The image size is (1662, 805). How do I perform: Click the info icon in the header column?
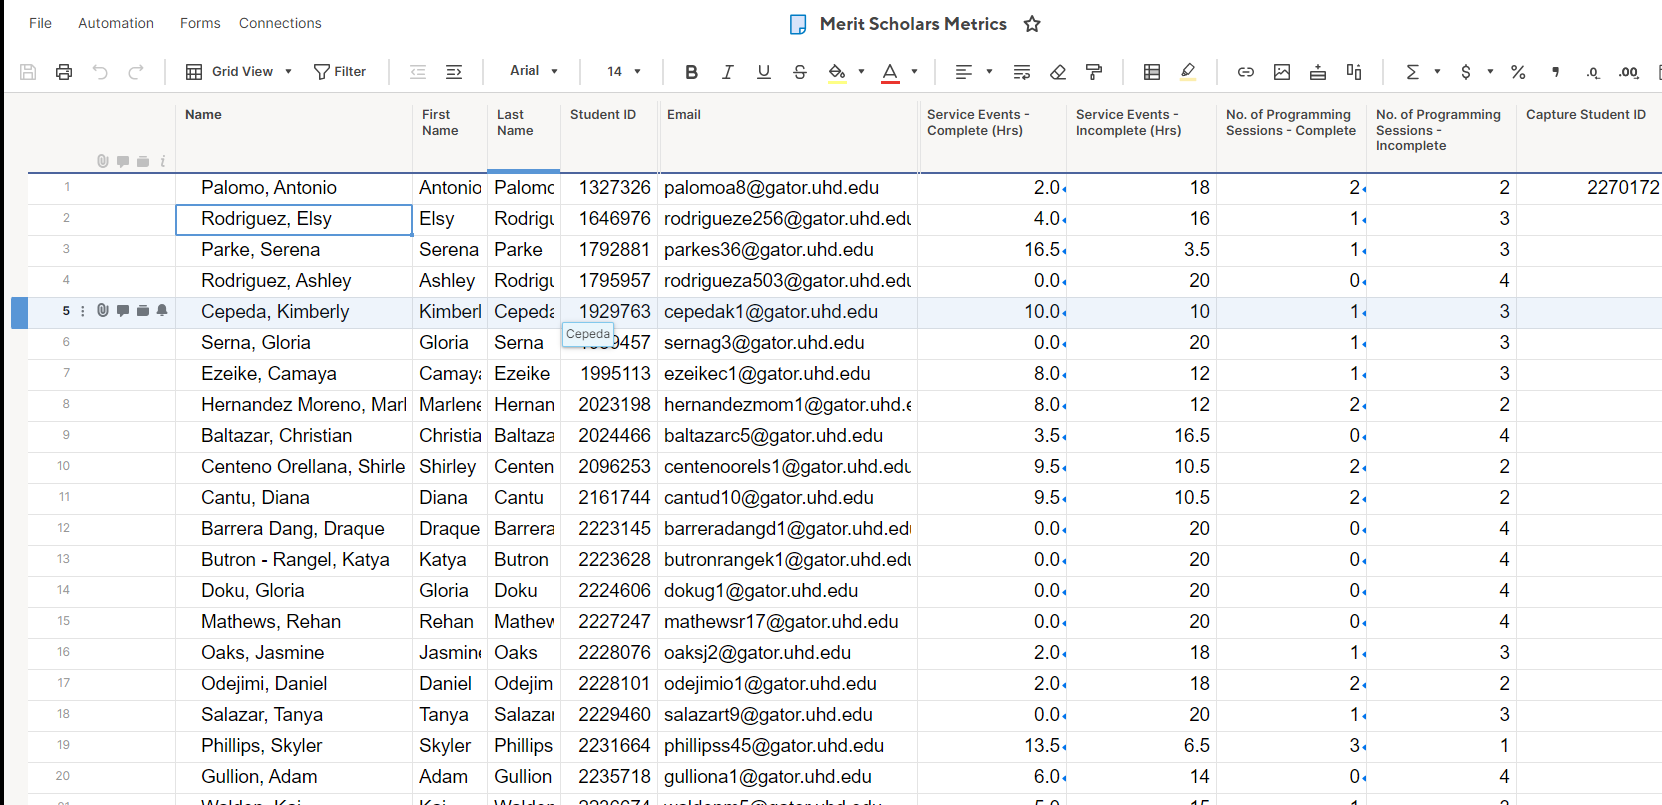162,161
